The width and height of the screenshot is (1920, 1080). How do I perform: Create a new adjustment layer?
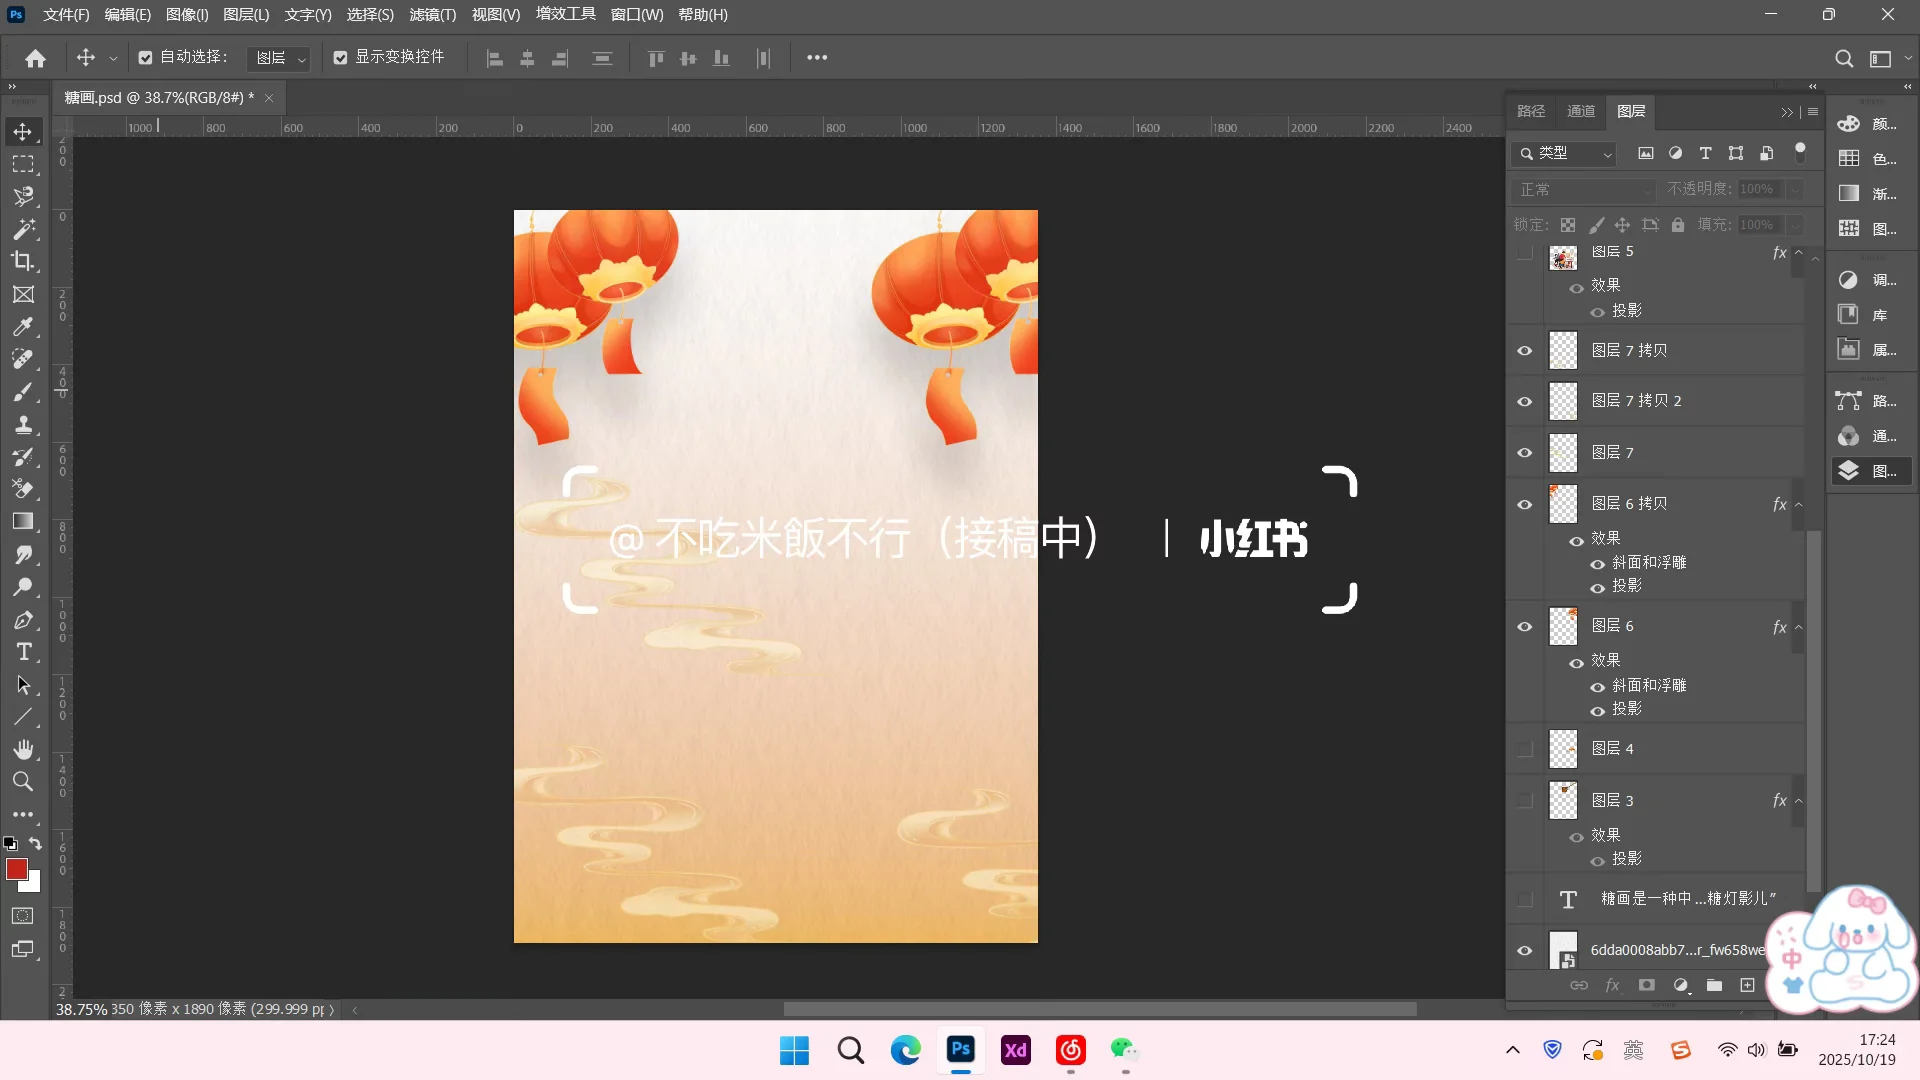(x=1681, y=985)
